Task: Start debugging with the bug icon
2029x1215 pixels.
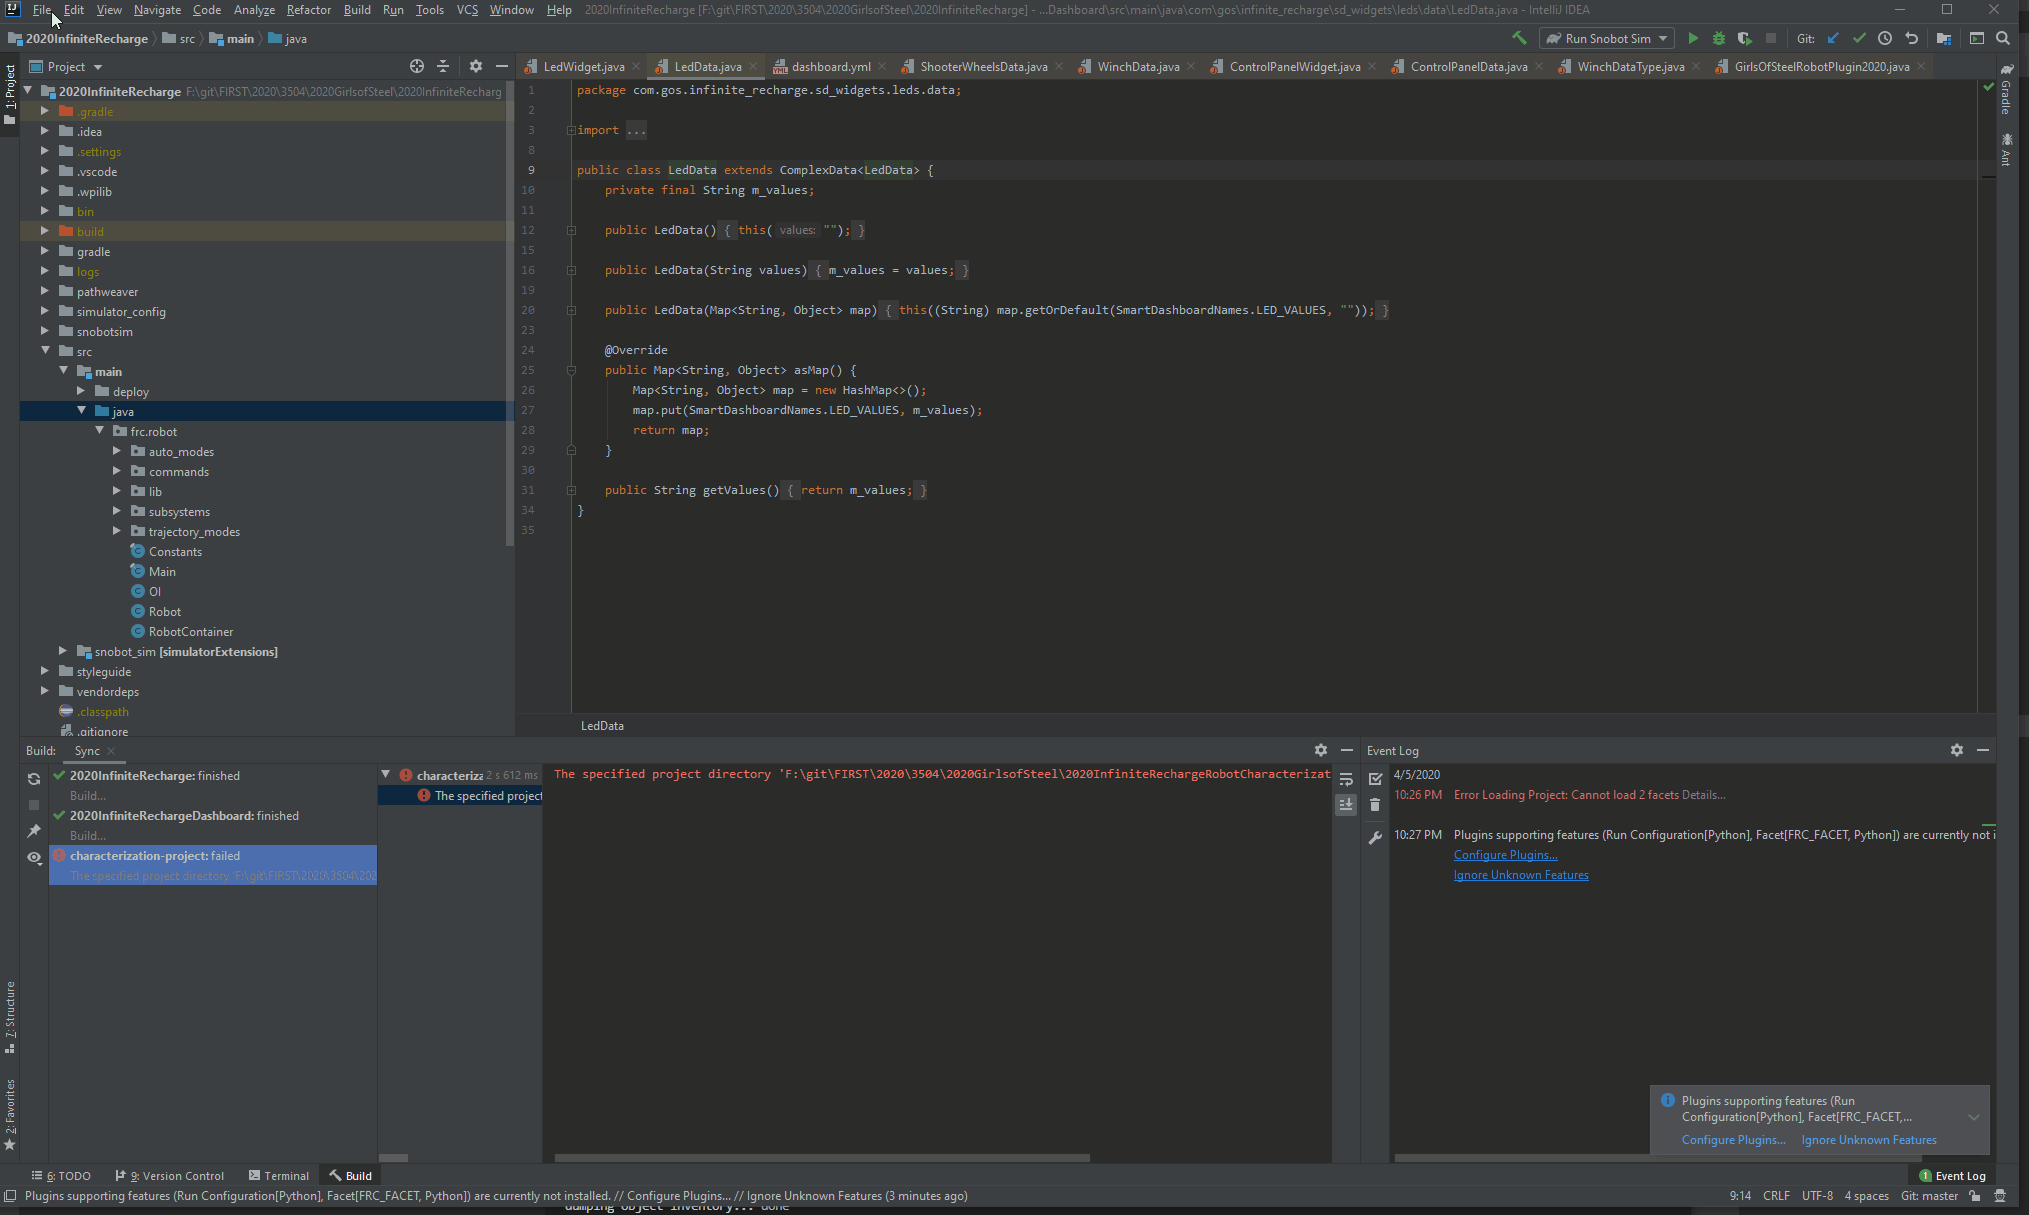Action: 1719,37
